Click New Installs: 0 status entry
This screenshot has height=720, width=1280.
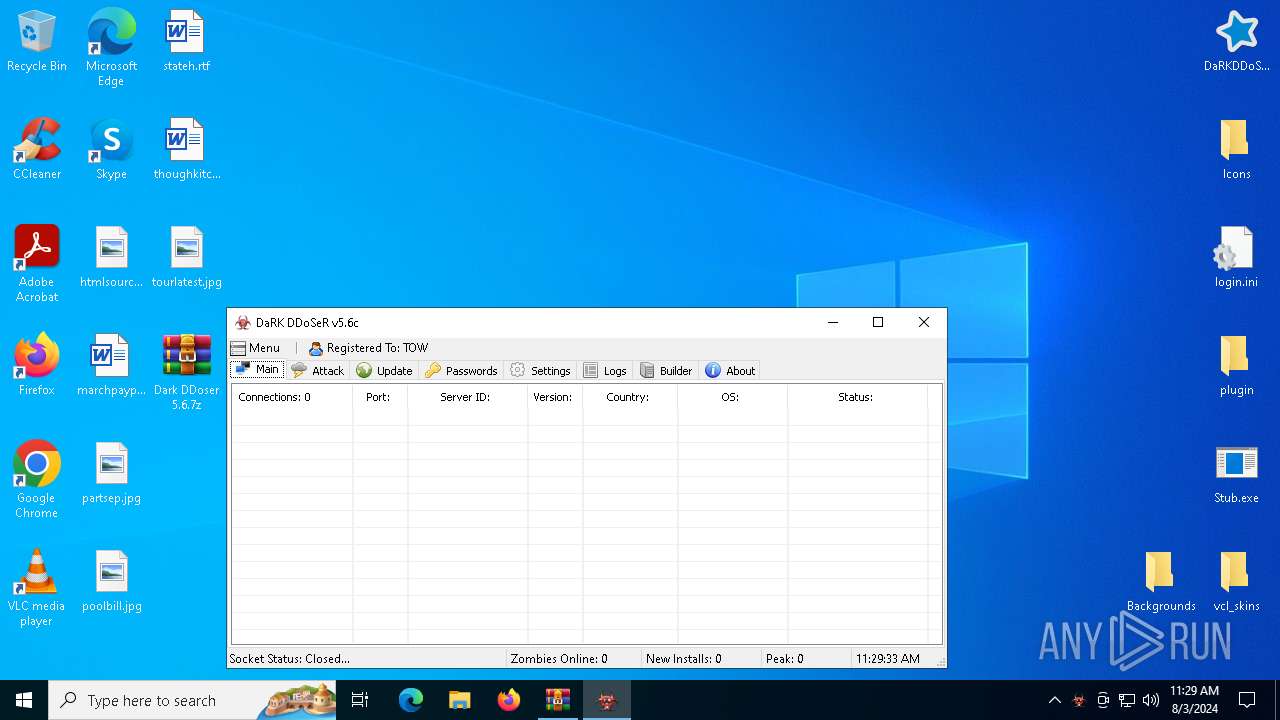click(x=684, y=659)
